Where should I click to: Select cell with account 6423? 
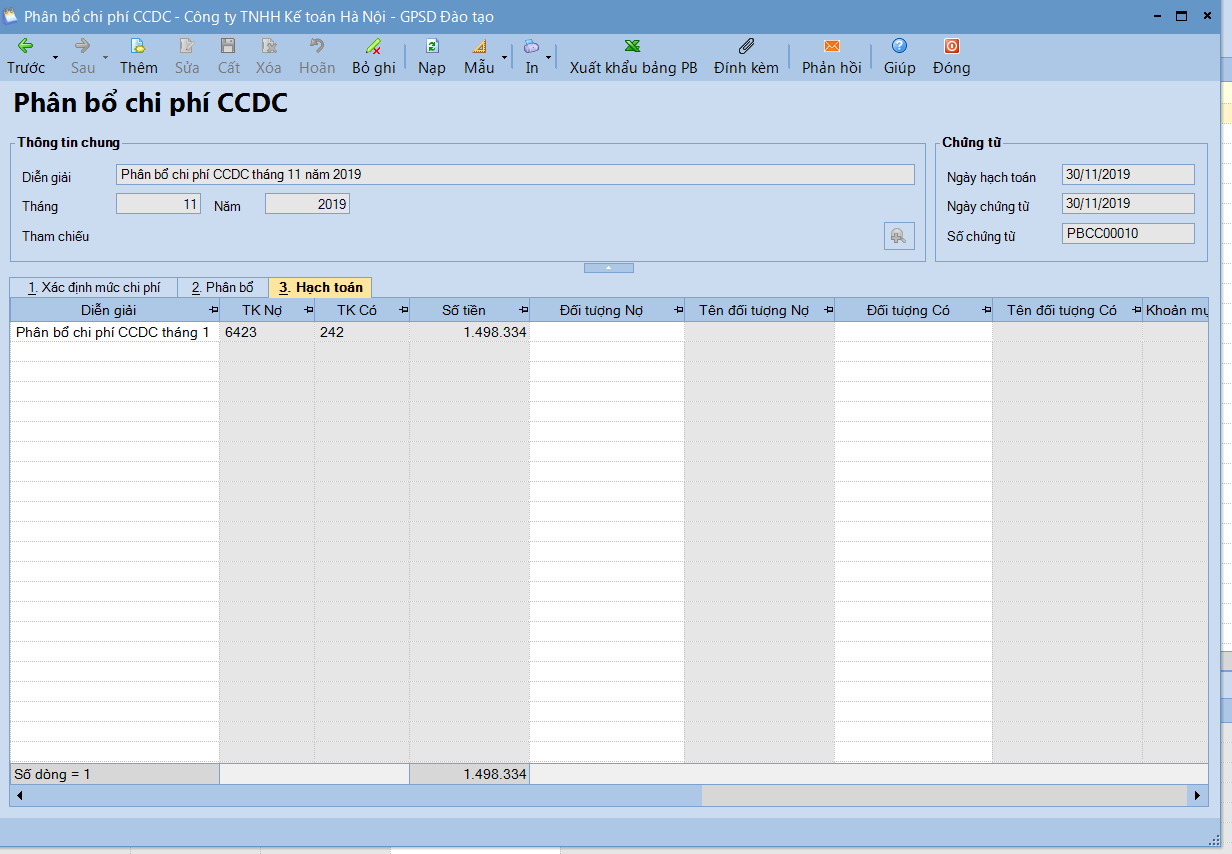click(x=267, y=332)
